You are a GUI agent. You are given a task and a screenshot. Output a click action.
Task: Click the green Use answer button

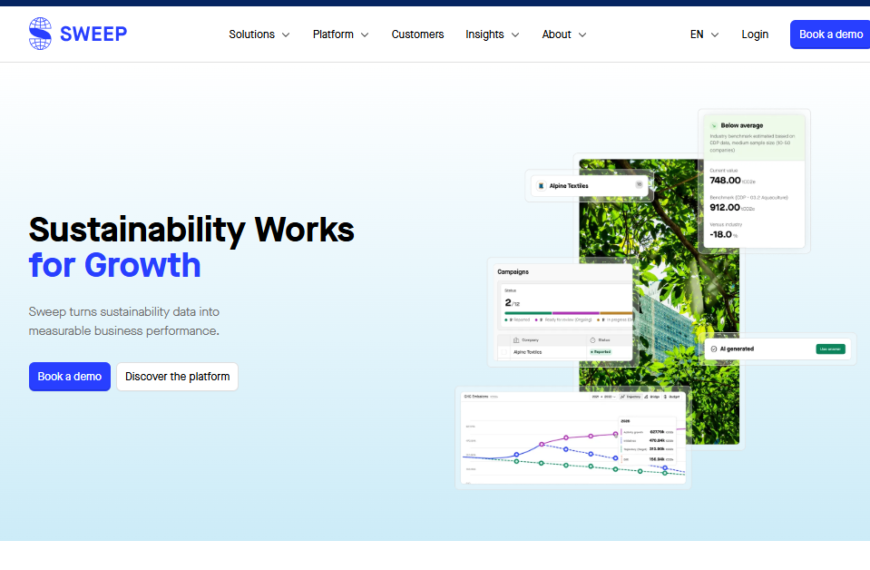click(x=831, y=349)
